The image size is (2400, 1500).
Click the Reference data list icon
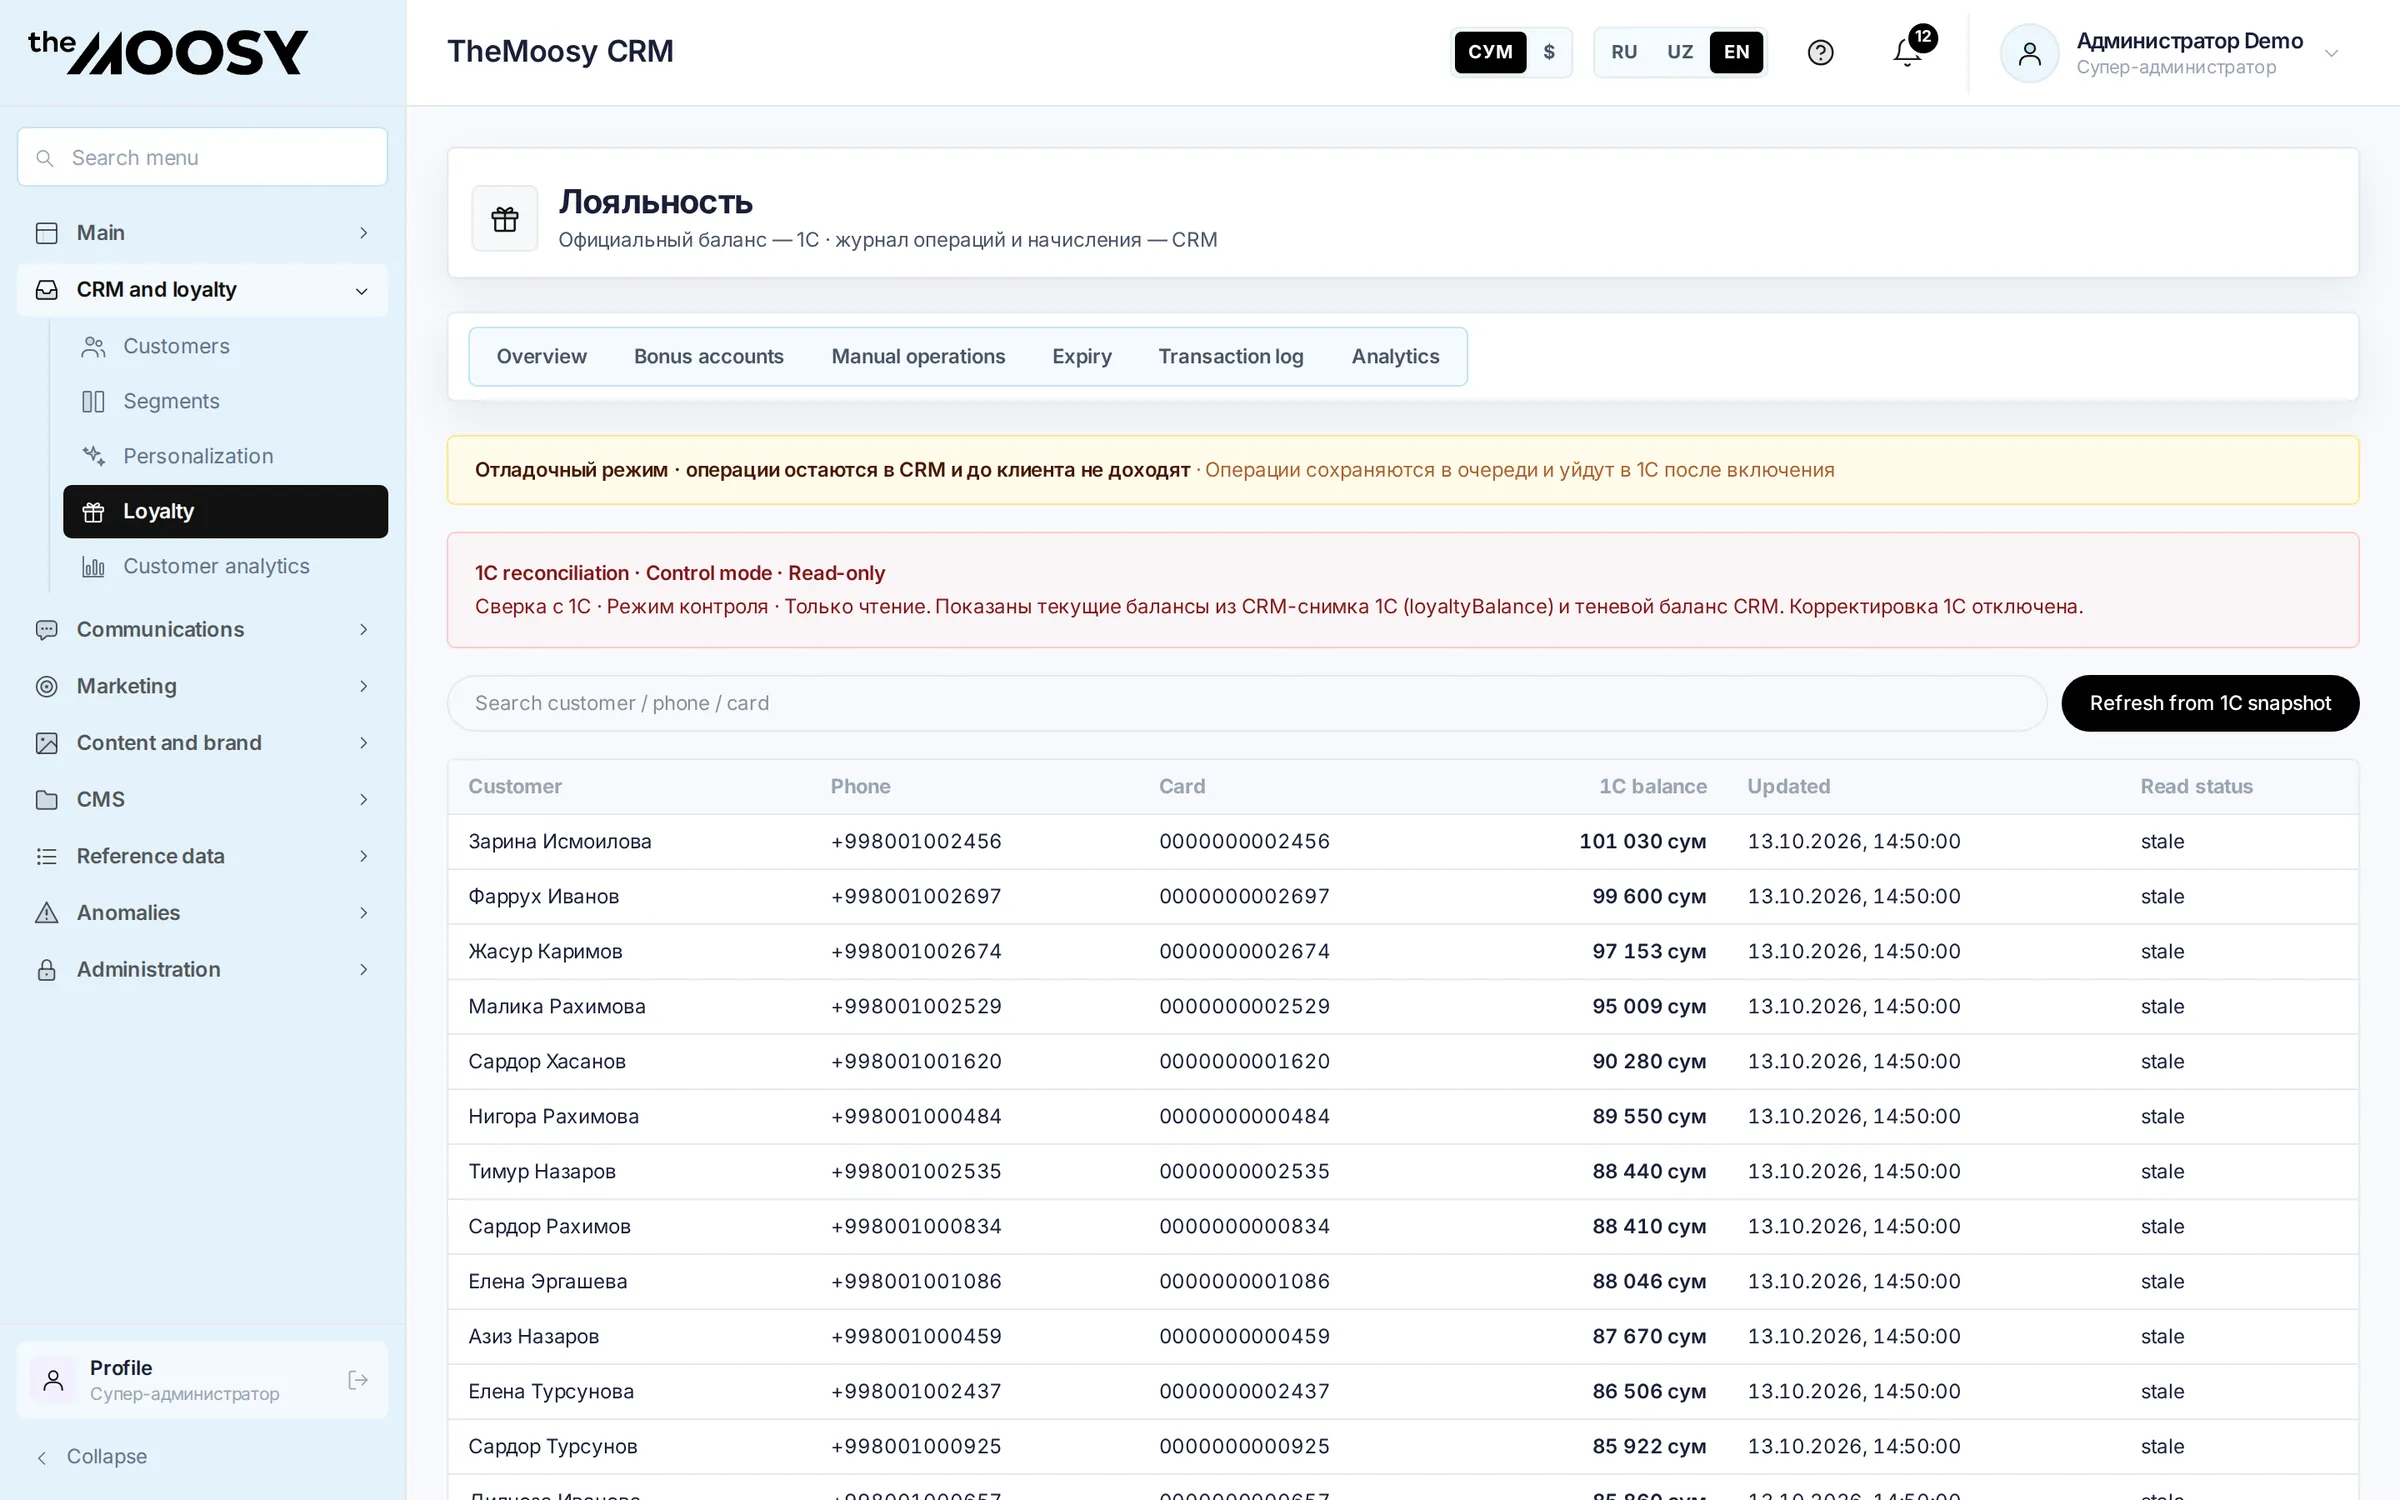[x=47, y=856]
